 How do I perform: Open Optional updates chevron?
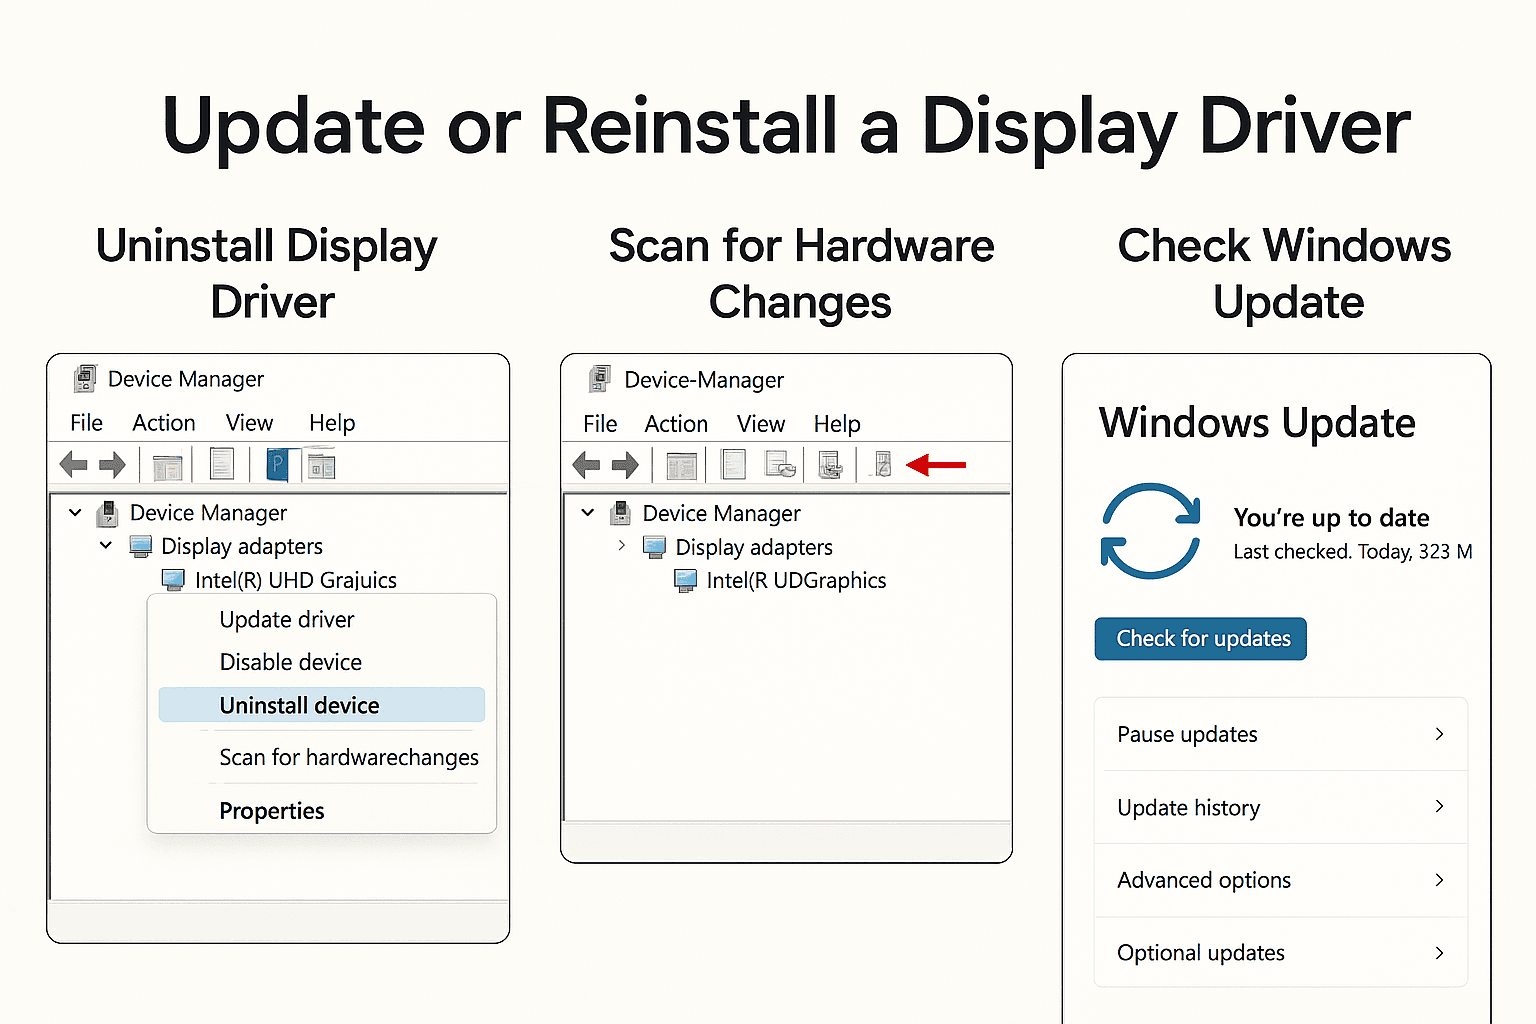click(1440, 953)
